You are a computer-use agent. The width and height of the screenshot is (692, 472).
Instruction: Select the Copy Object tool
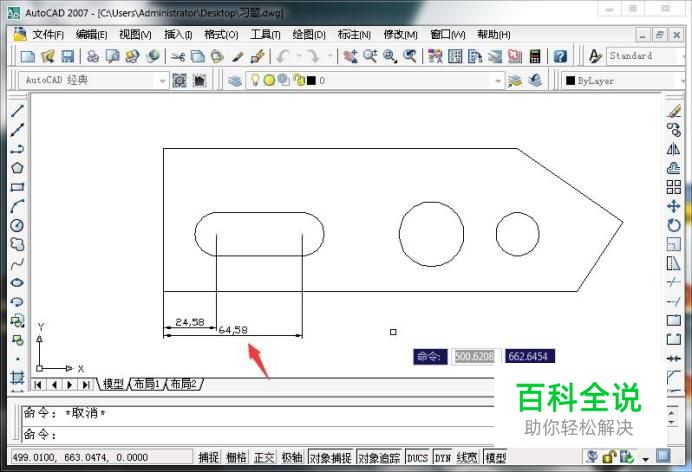673,130
